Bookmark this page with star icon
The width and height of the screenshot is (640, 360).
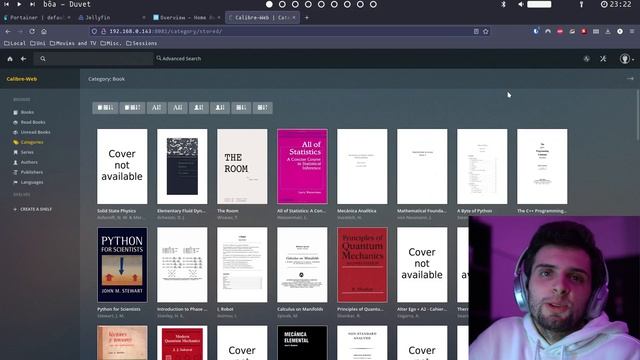(x=486, y=31)
